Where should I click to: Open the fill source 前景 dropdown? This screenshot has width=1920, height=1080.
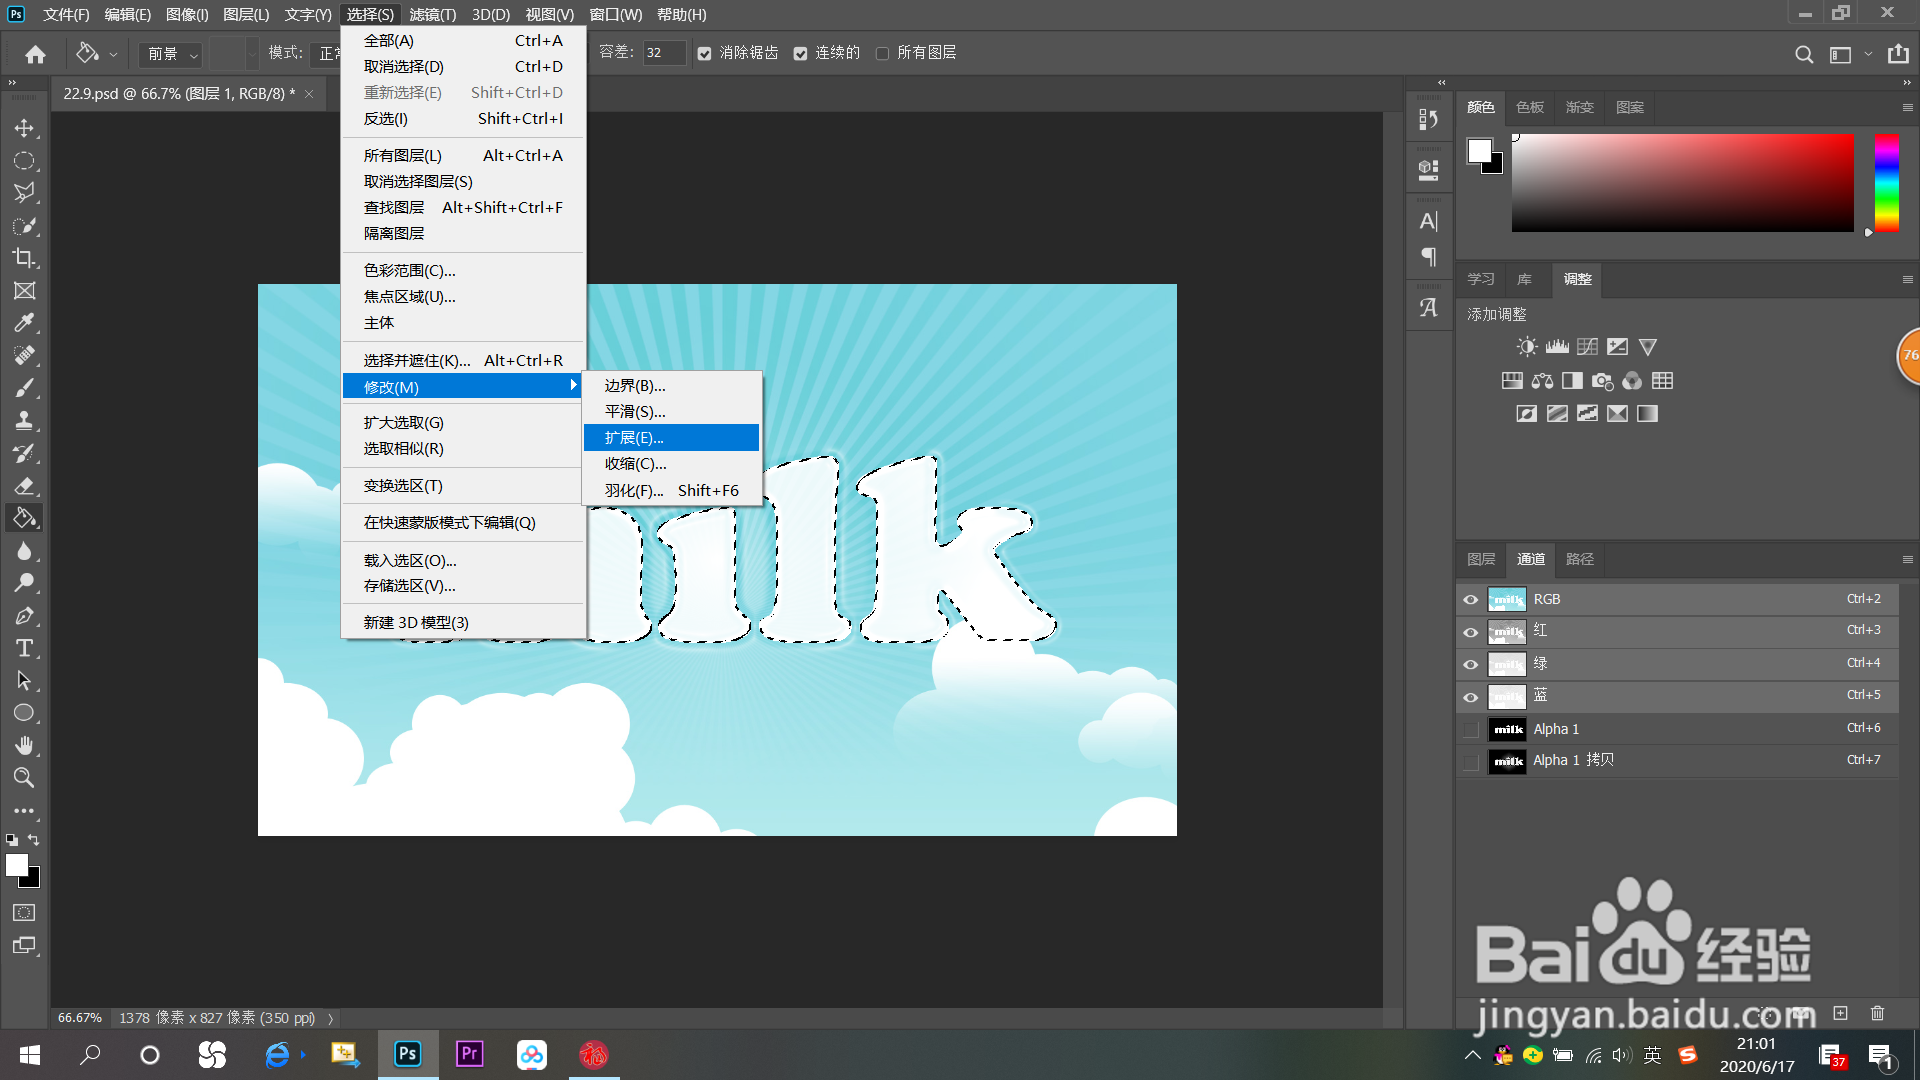pos(171,54)
